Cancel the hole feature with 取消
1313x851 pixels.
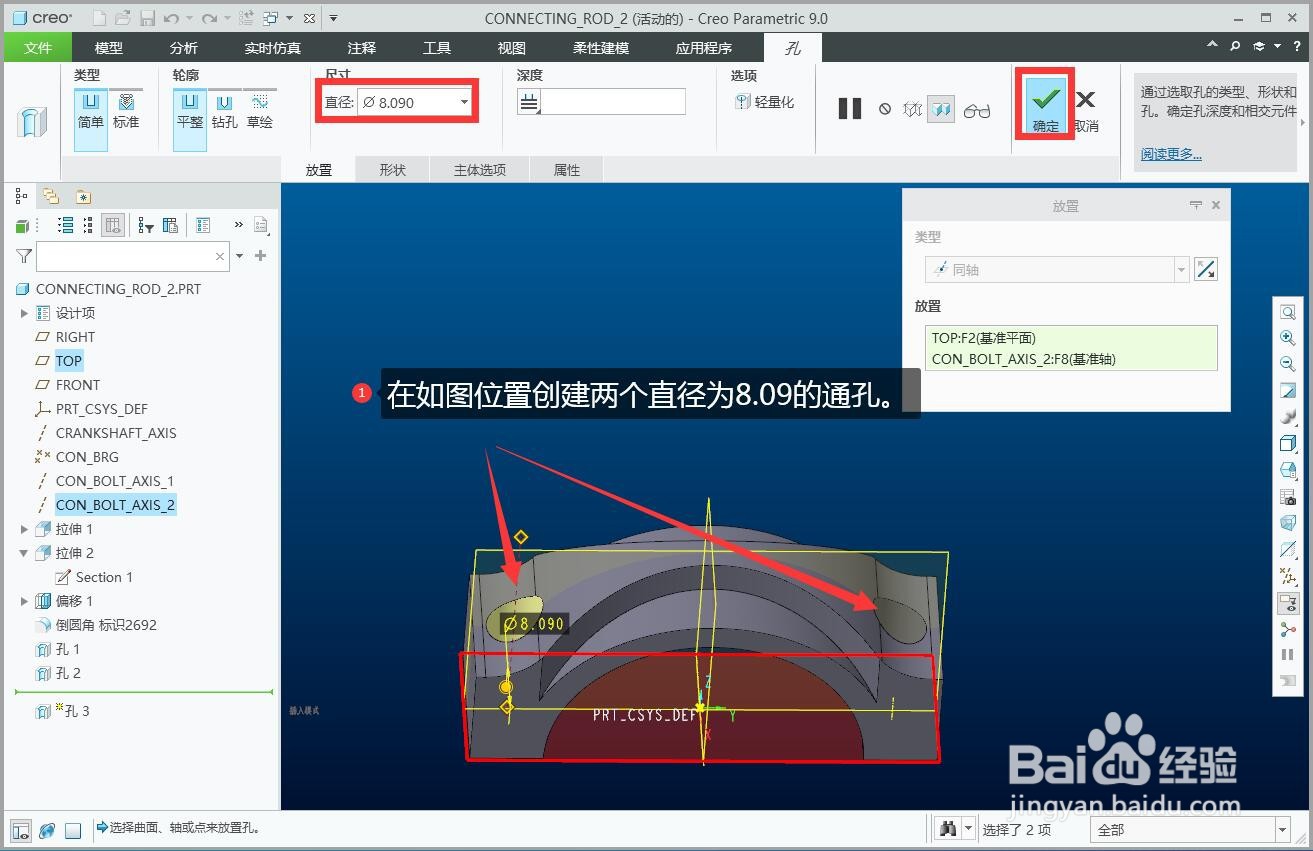[x=1086, y=110]
